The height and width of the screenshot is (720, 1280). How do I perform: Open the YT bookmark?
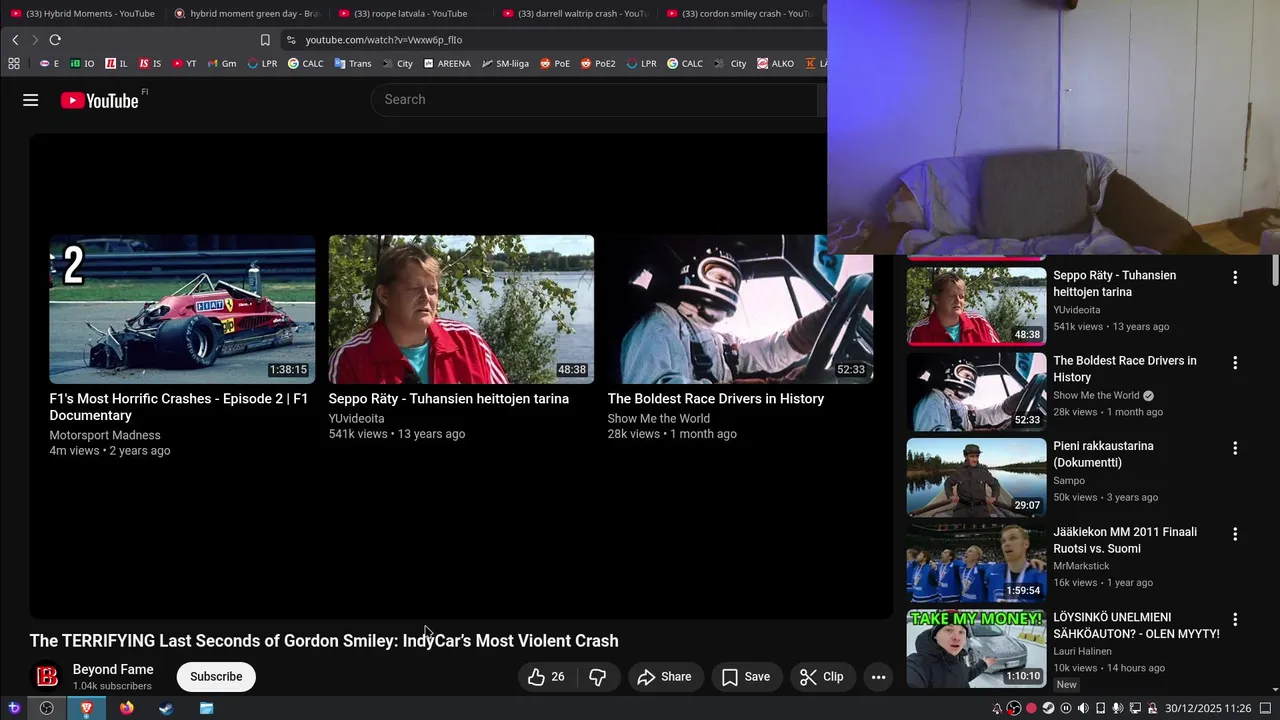(x=184, y=63)
